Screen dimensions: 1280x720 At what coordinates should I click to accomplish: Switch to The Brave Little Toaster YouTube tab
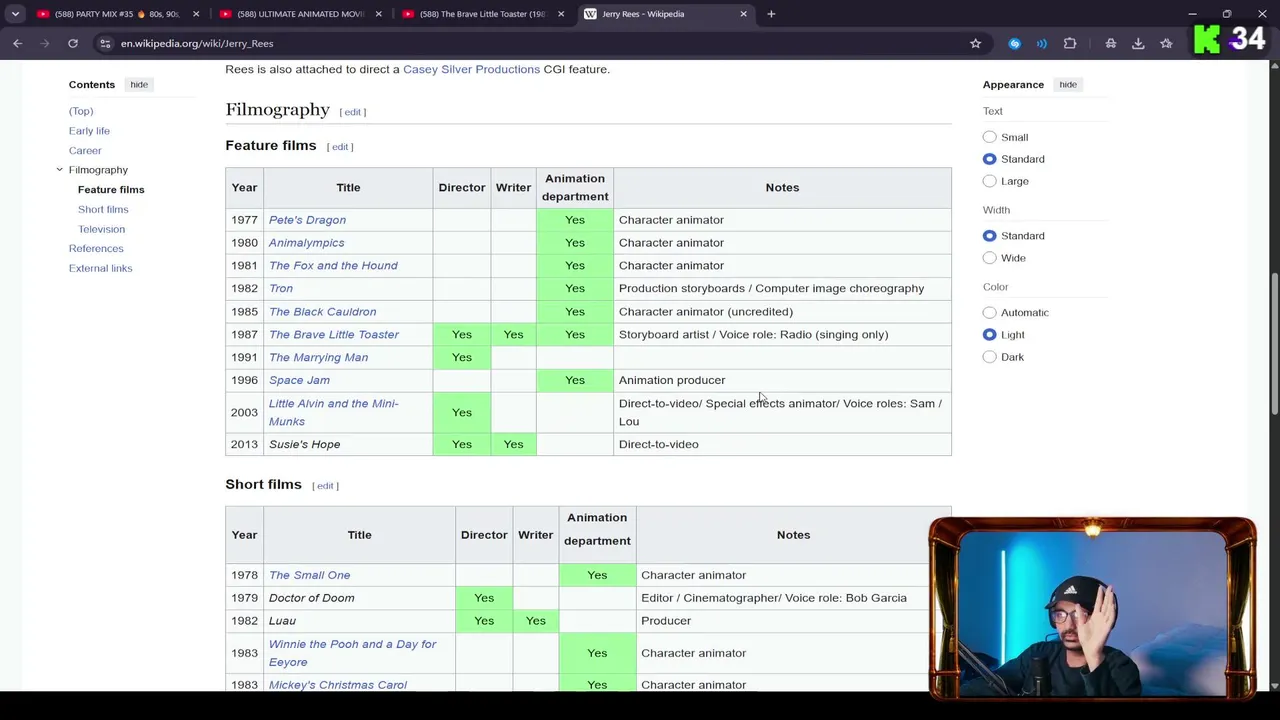[481, 14]
